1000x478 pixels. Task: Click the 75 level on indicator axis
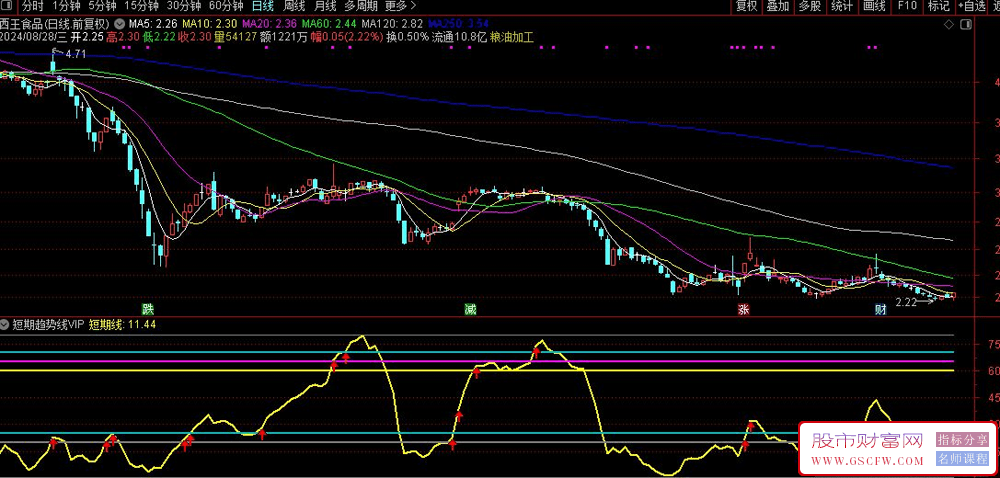pyautogui.click(x=993, y=344)
